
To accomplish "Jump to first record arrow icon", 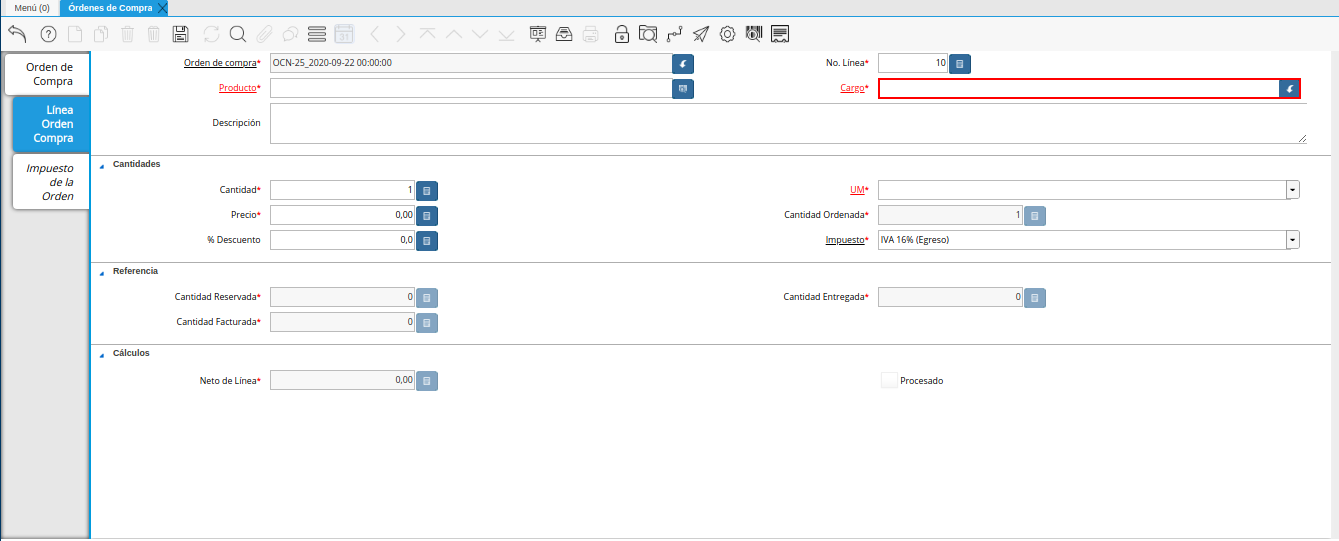I will point(428,34).
